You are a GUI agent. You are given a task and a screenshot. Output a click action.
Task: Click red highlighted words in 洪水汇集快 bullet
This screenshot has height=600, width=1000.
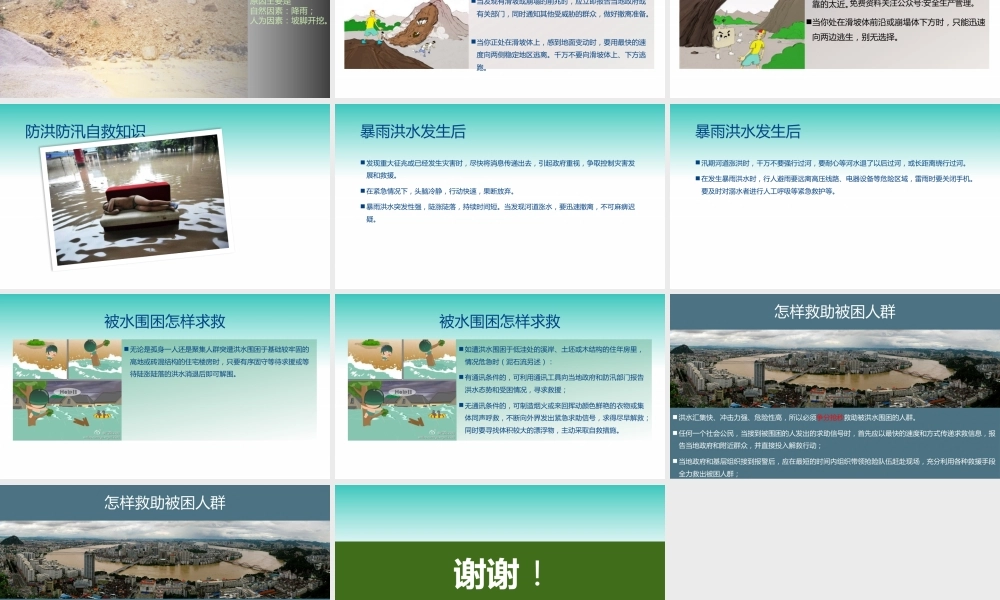[x=830, y=418]
